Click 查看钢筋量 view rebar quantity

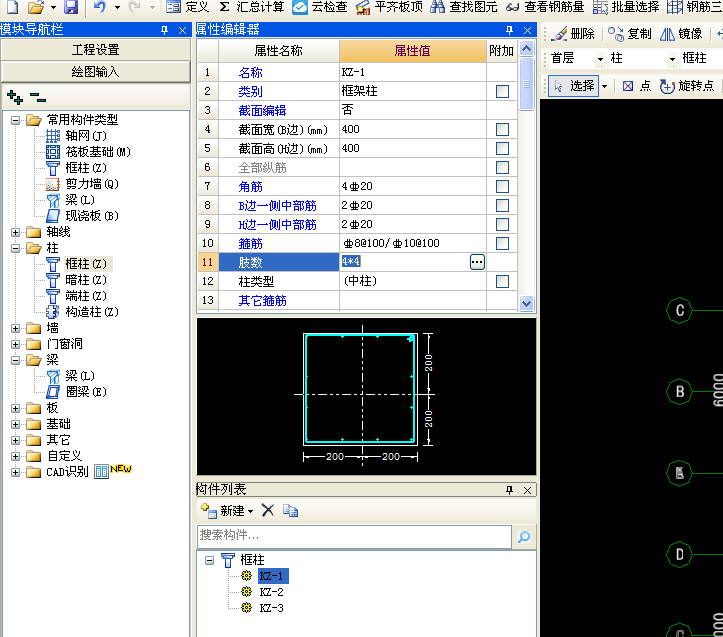coord(545,7)
